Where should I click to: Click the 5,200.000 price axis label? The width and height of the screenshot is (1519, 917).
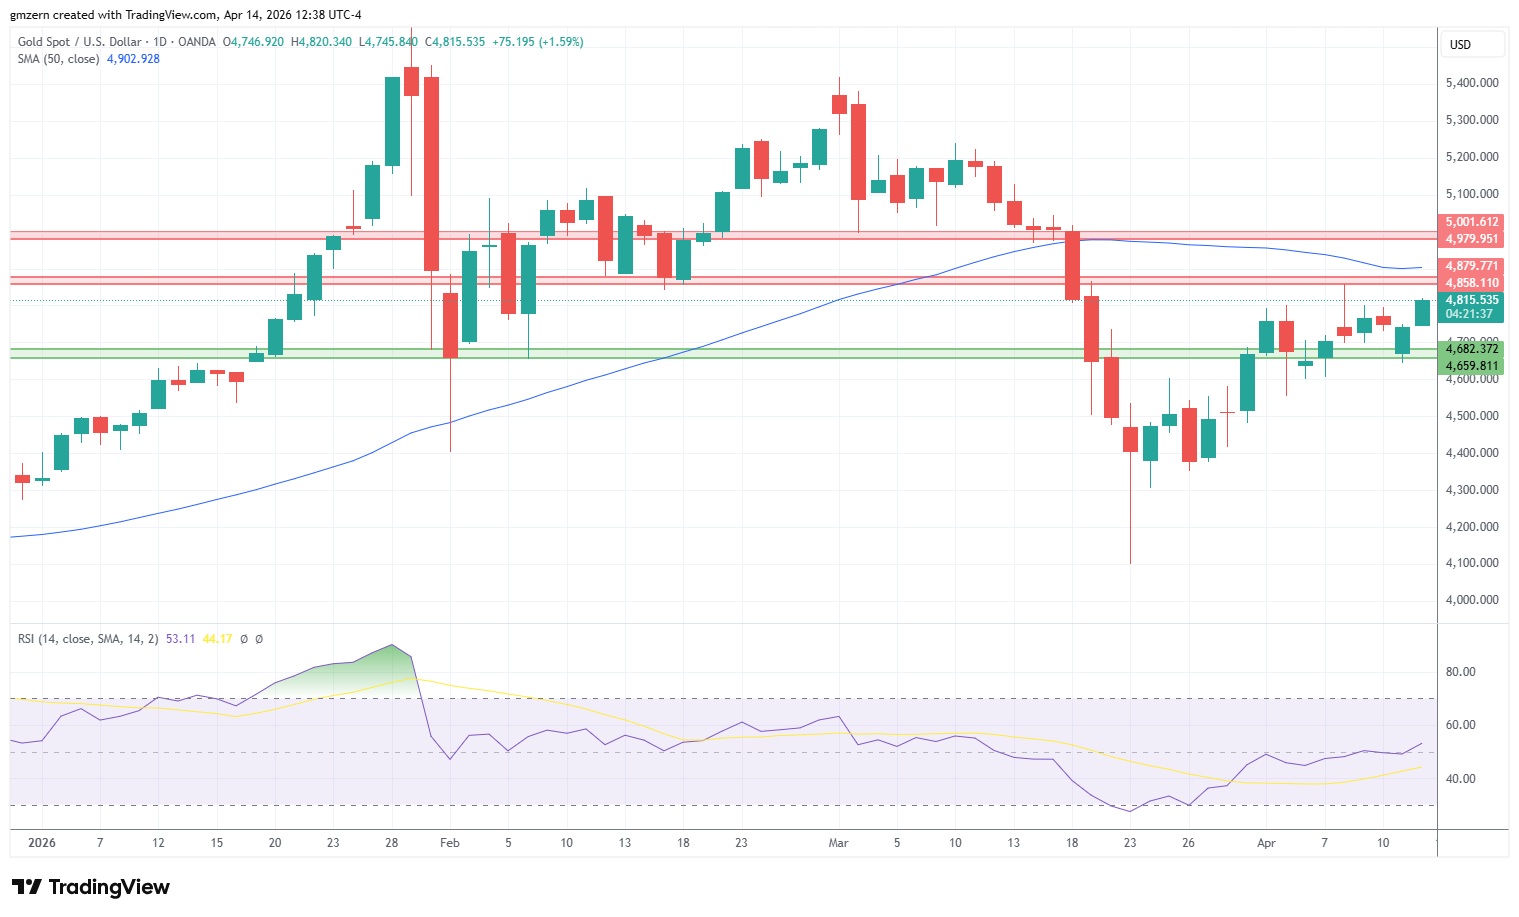(x=1472, y=157)
